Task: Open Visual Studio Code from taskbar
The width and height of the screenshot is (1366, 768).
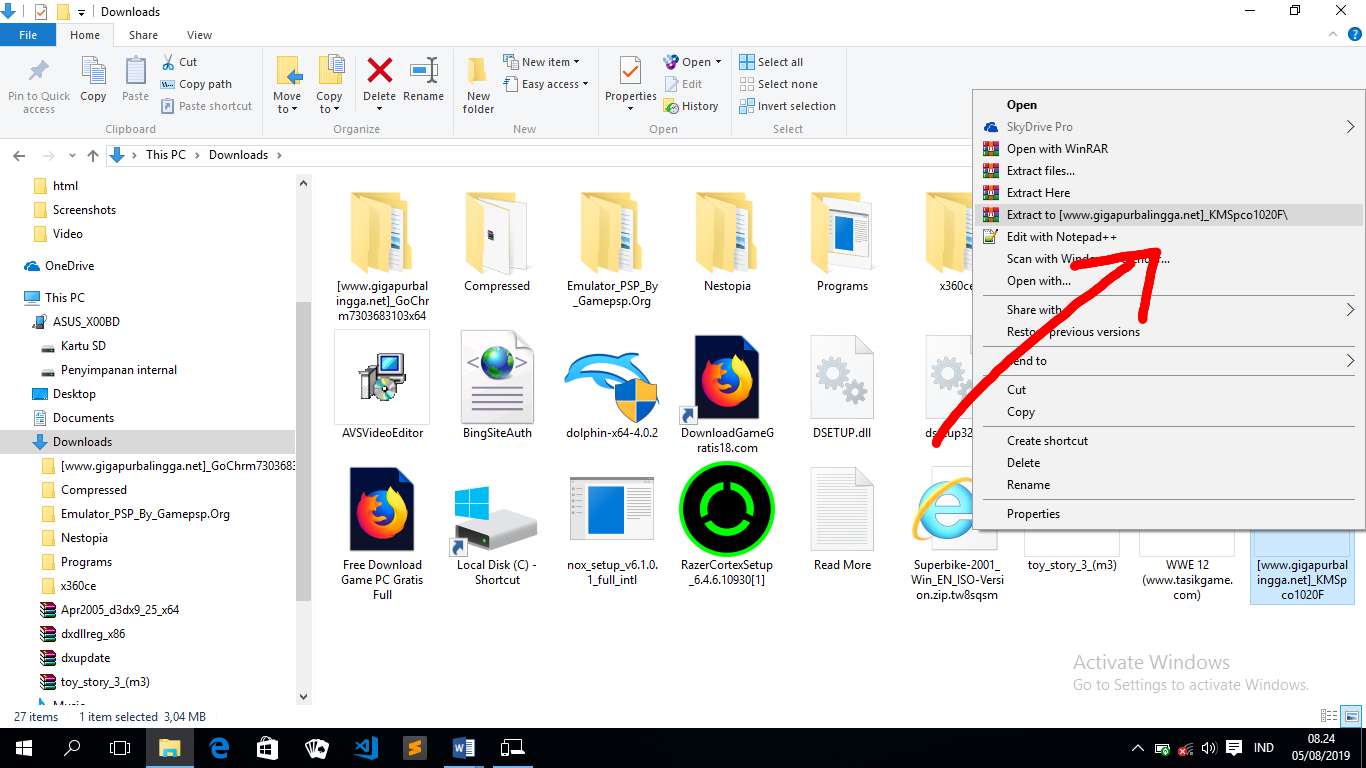Action: (x=365, y=748)
